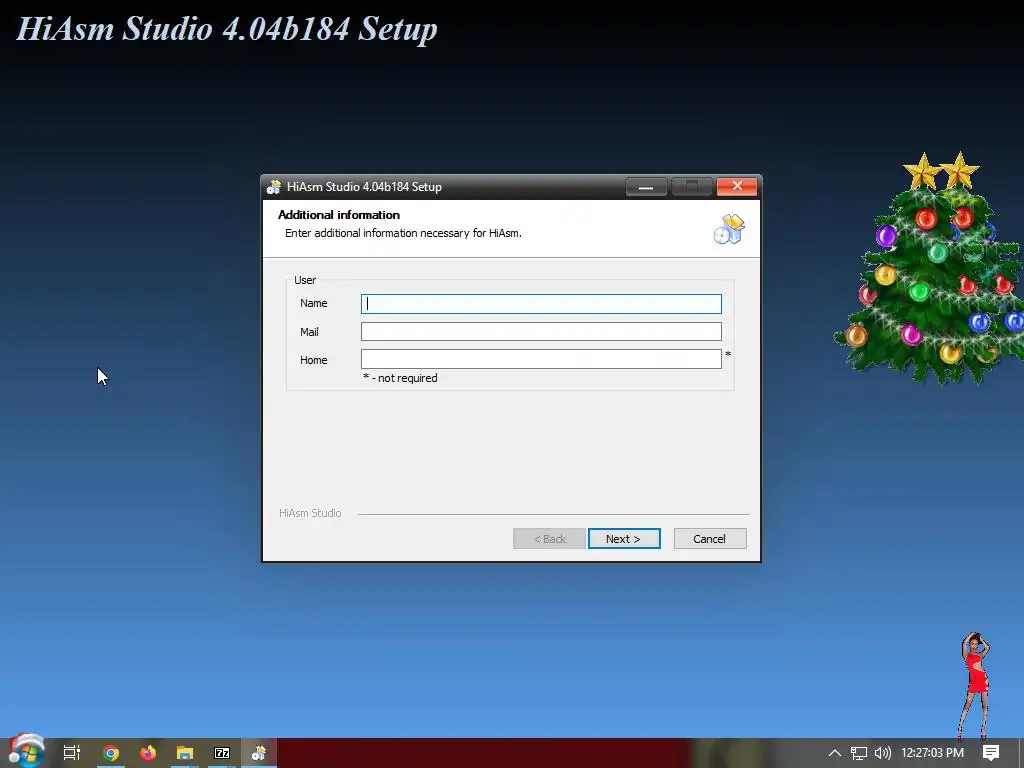Click the 'Enter additional information necessary for HiAsm.' text
This screenshot has width=1024, height=768.
click(403, 233)
